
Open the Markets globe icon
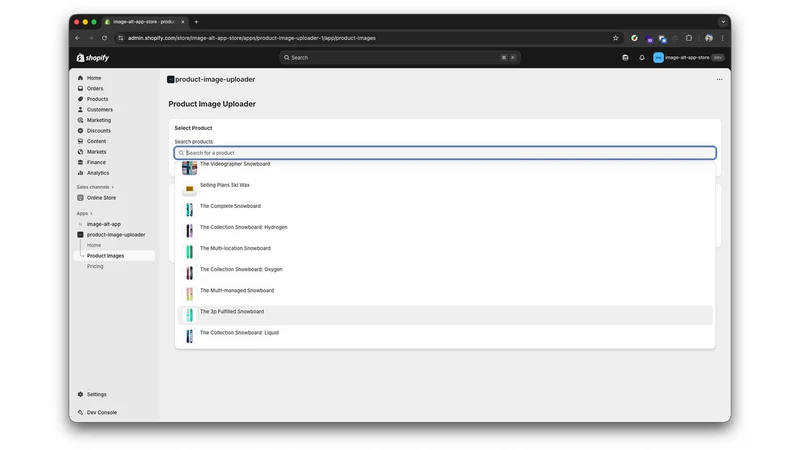80,152
